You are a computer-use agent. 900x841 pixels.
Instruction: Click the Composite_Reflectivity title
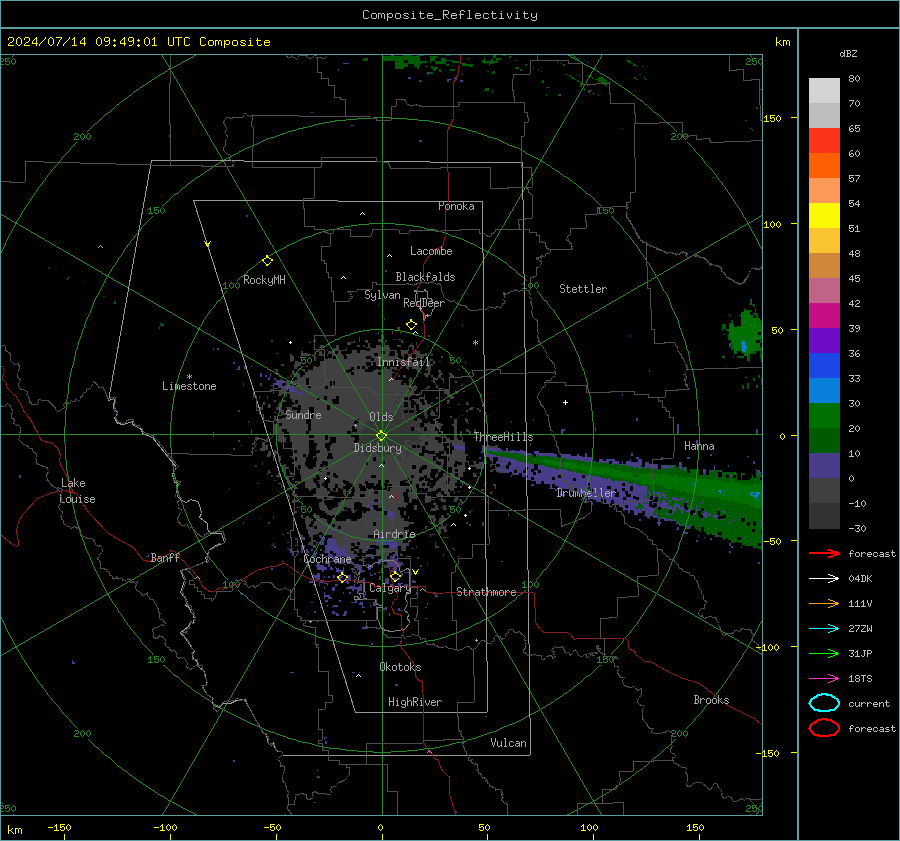point(450,15)
